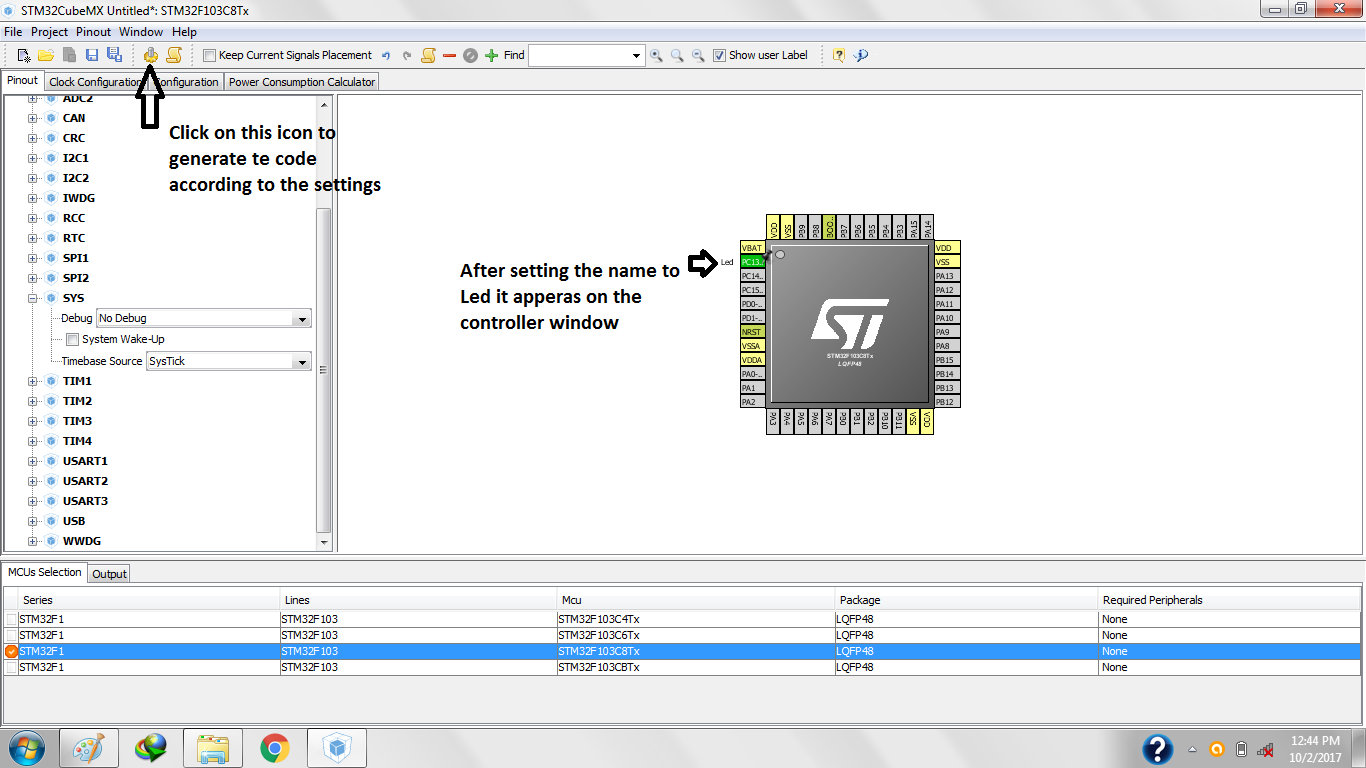
Task: Toggle Keep Current Signals Placement checkbox
Action: point(209,56)
